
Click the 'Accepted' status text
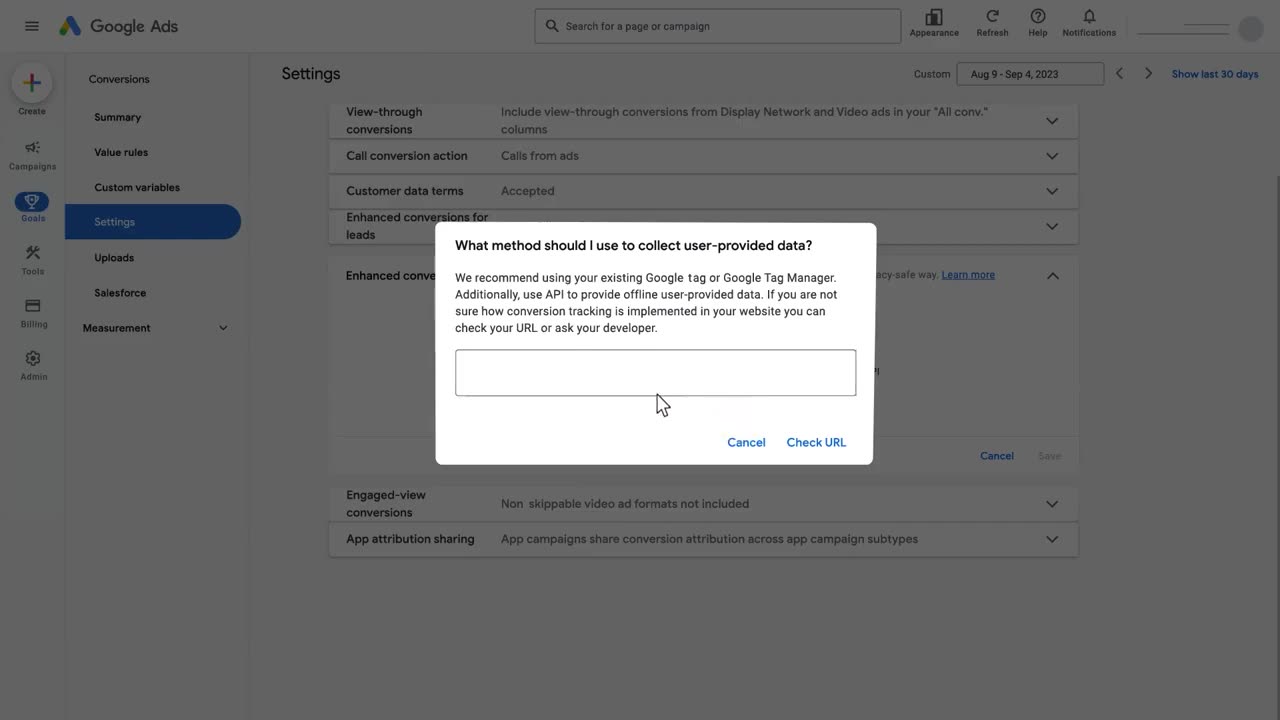click(x=528, y=191)
